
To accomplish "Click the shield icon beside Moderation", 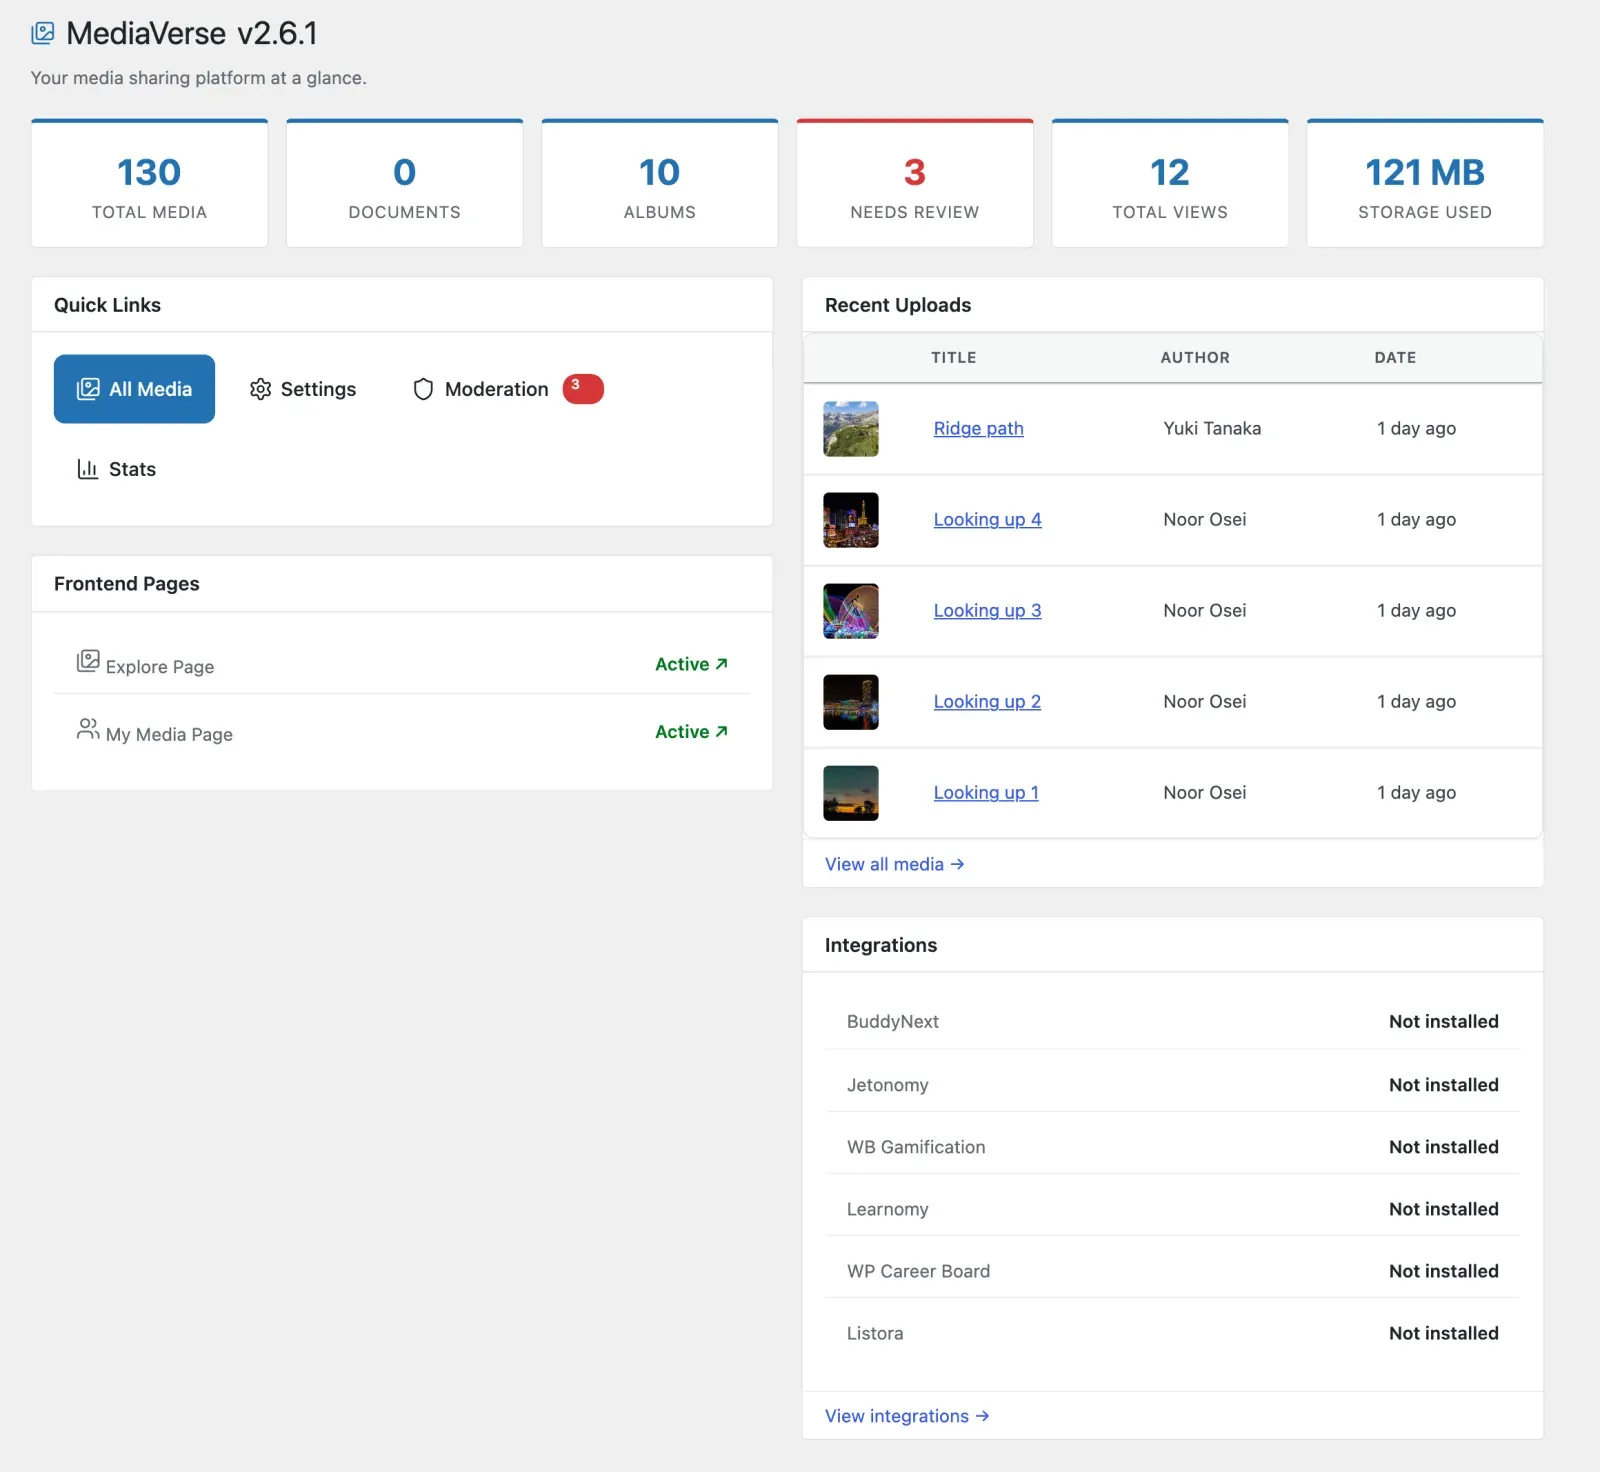I will [423, 389].
